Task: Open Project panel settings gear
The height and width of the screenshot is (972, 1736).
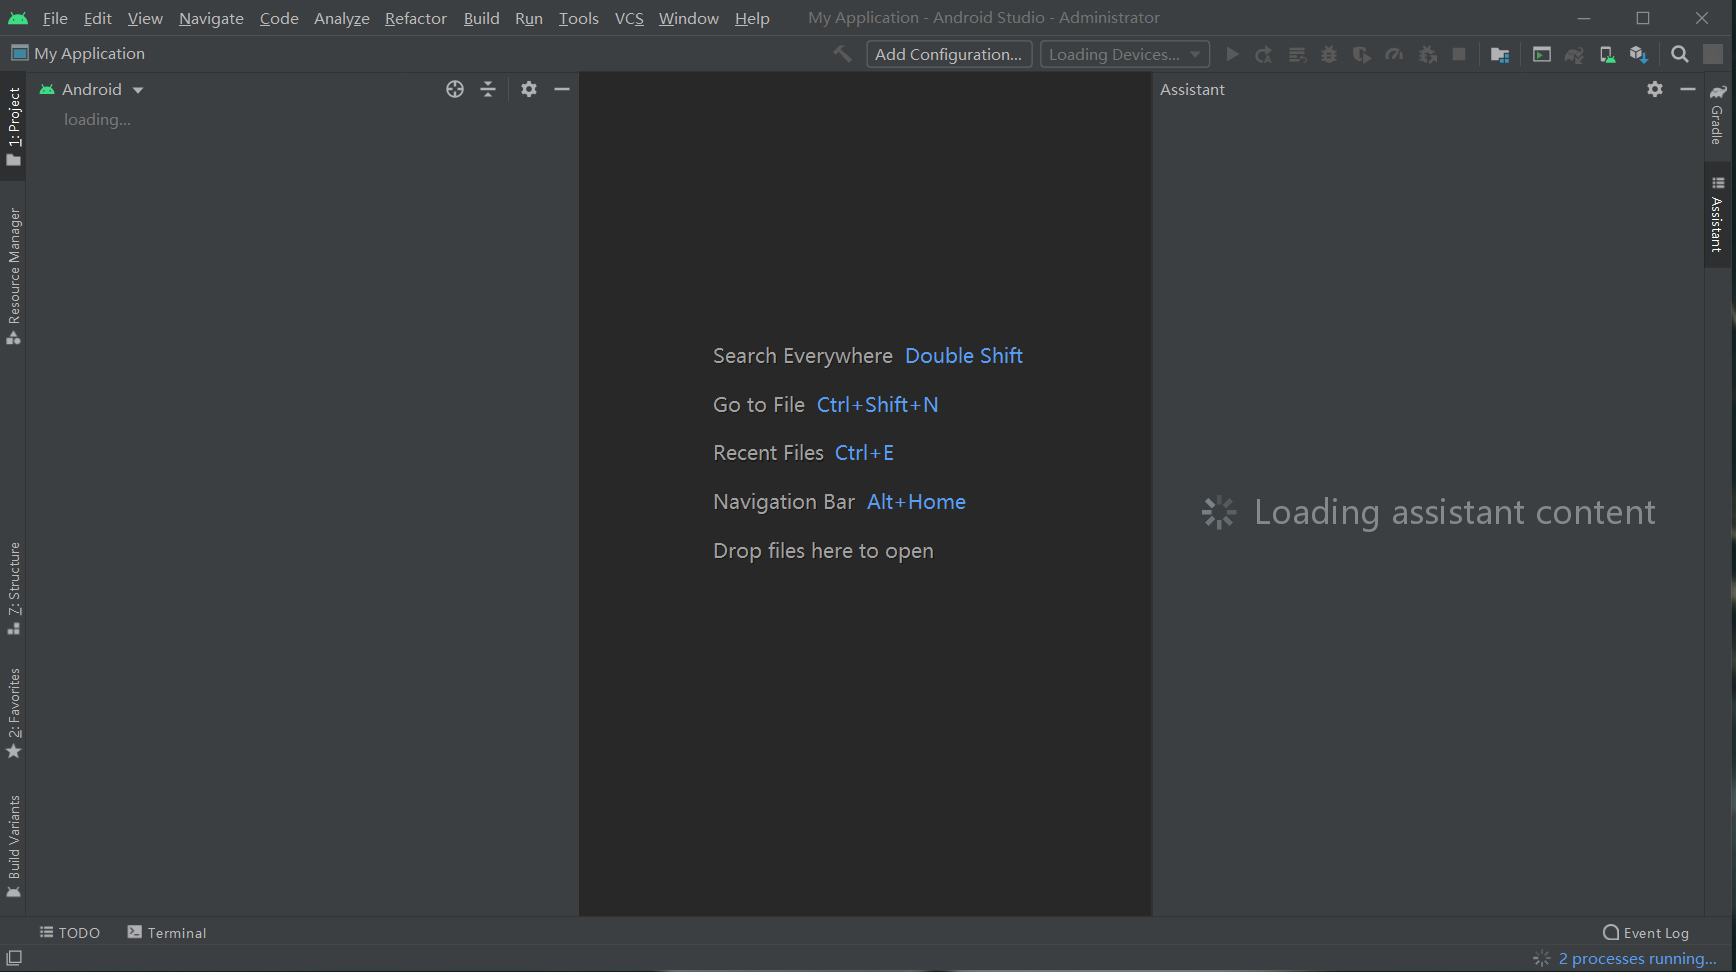Action: pos(529,89)
